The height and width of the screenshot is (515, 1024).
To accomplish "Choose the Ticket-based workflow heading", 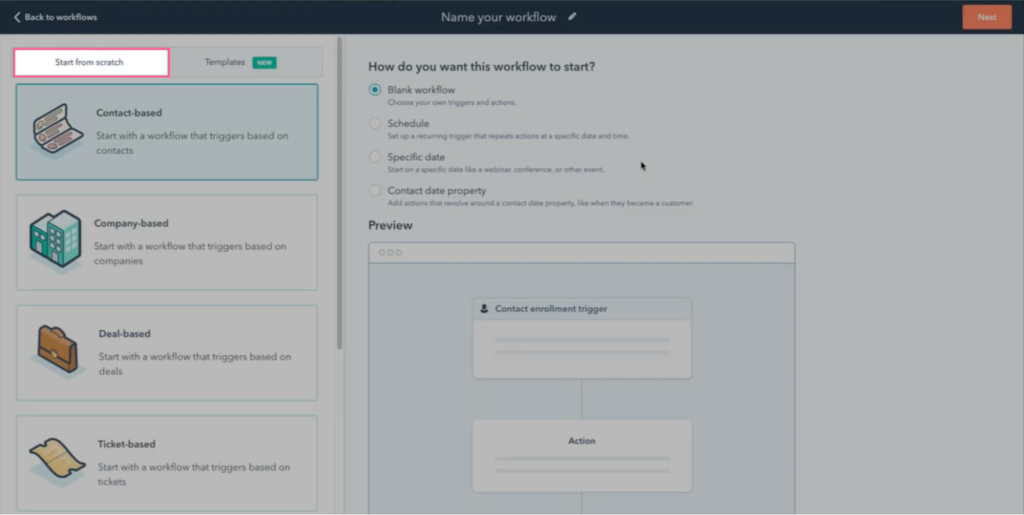I will tap(126, 444).
